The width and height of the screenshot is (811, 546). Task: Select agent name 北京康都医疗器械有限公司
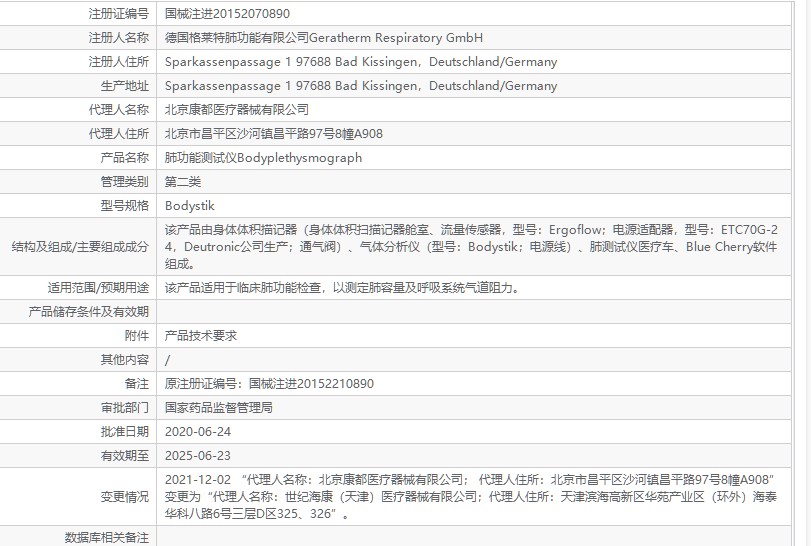click(x=237, y=110)
